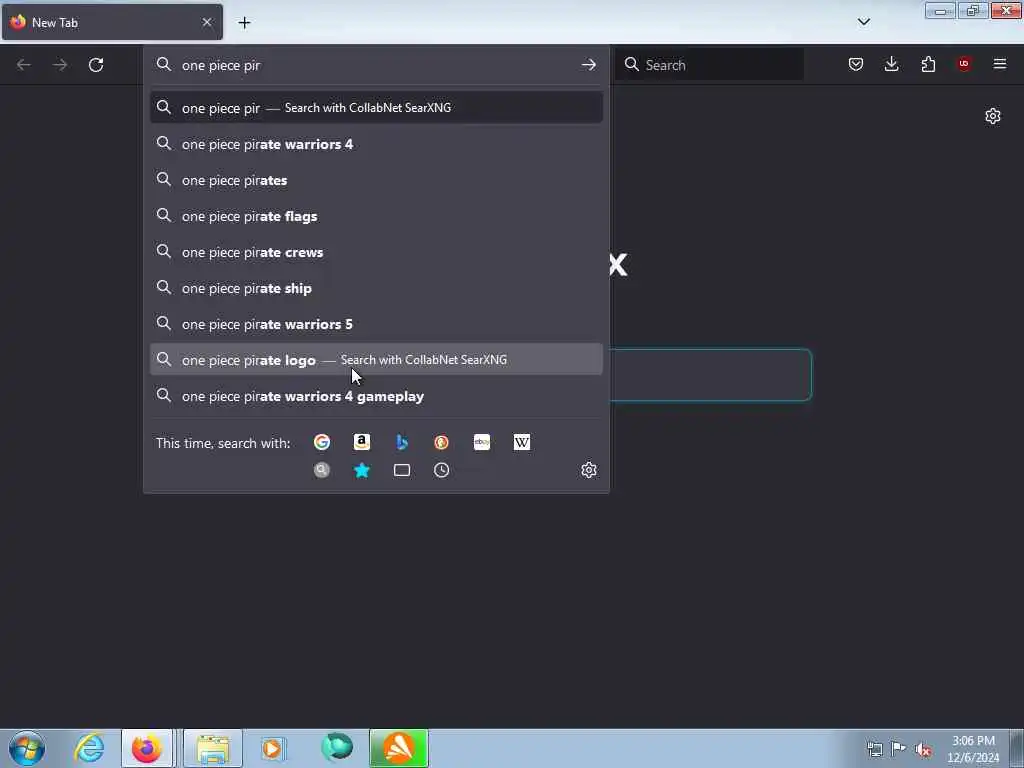Open the orange-icon app in the taskbar
Viewport: 1024px width, 768px height.
click(x=399, y=748)
